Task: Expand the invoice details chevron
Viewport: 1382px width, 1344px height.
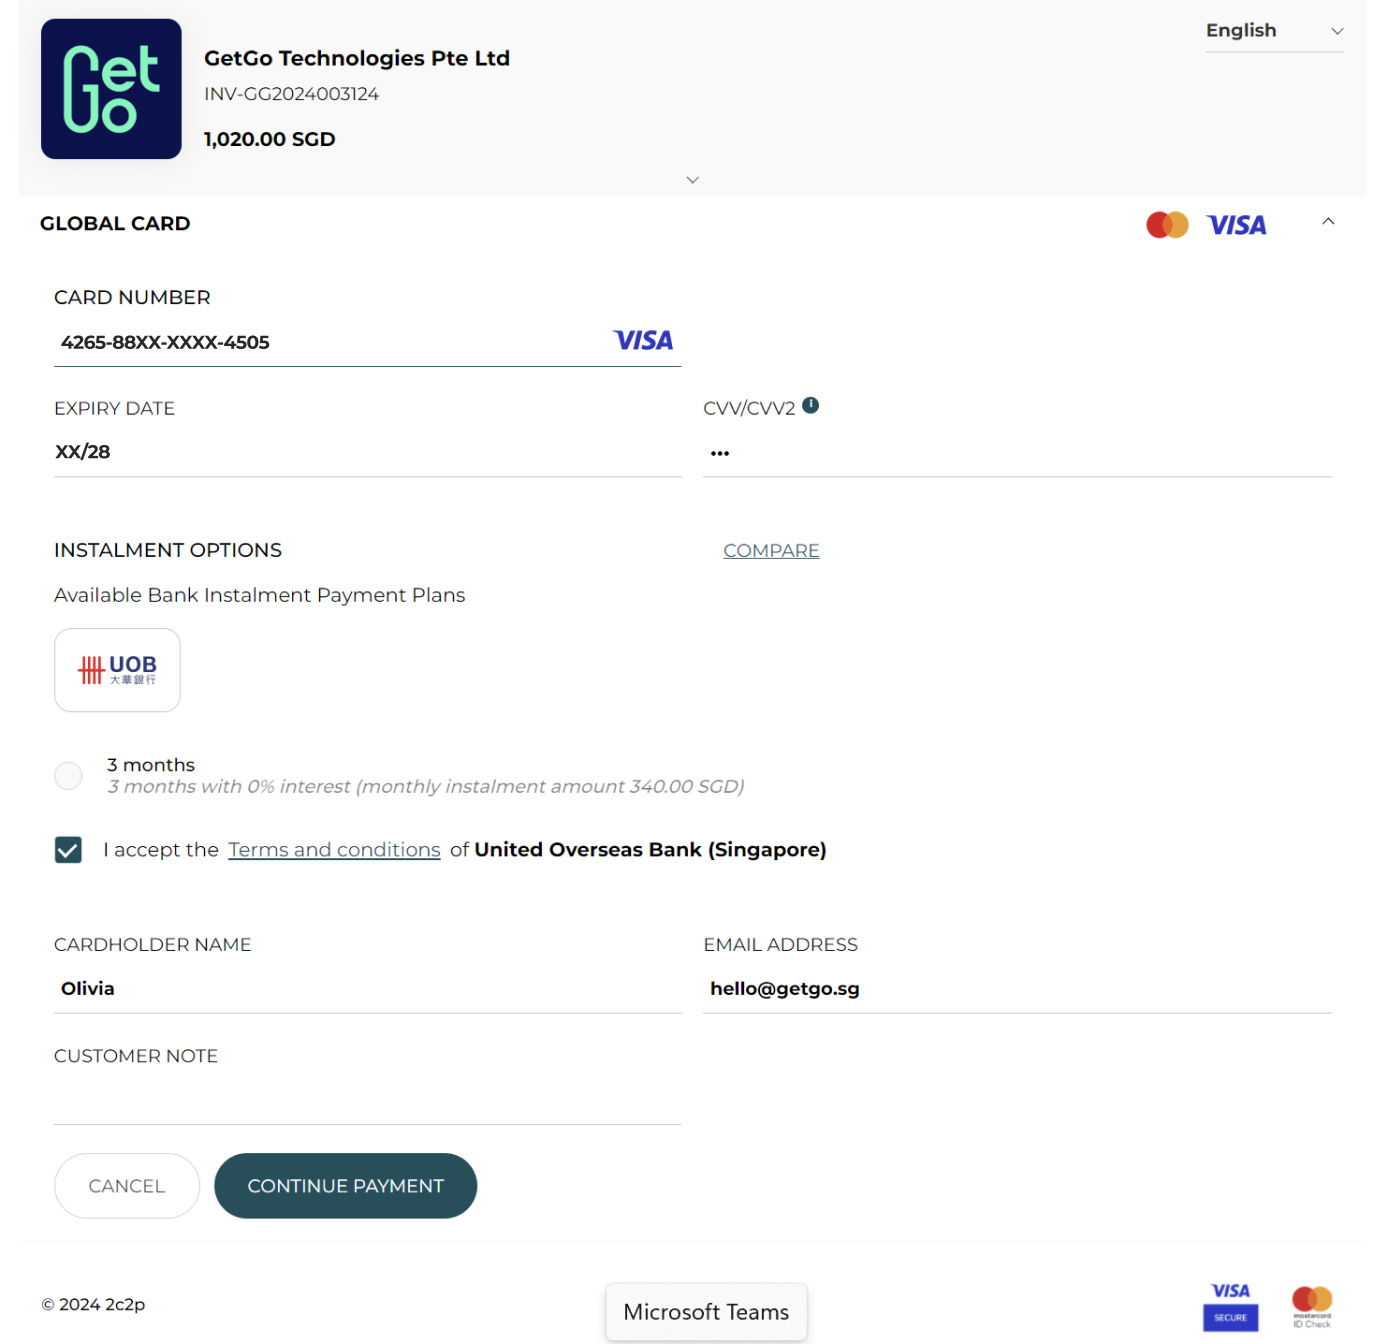Action: tap(692, 180)
